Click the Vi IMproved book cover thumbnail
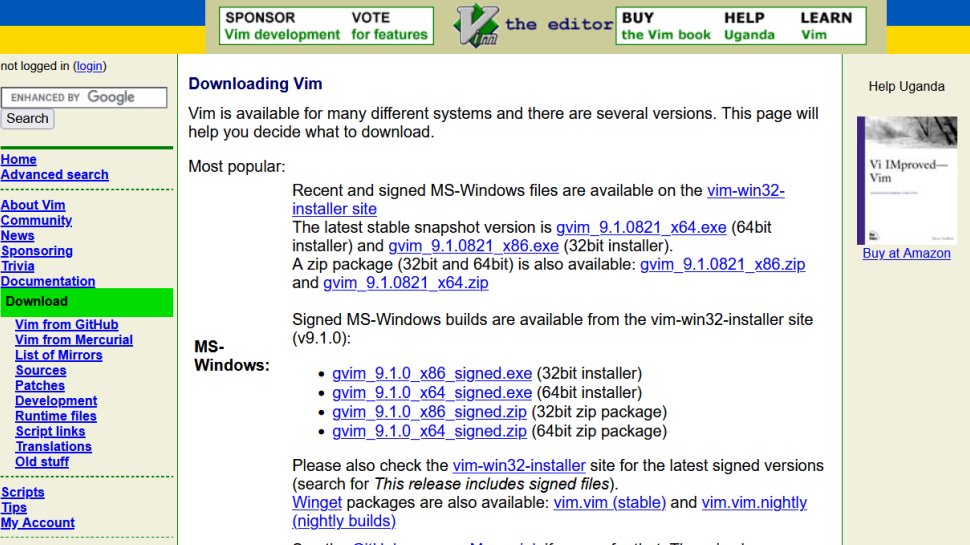The width and height of the screenshot is (970, 545). (907, 181)
